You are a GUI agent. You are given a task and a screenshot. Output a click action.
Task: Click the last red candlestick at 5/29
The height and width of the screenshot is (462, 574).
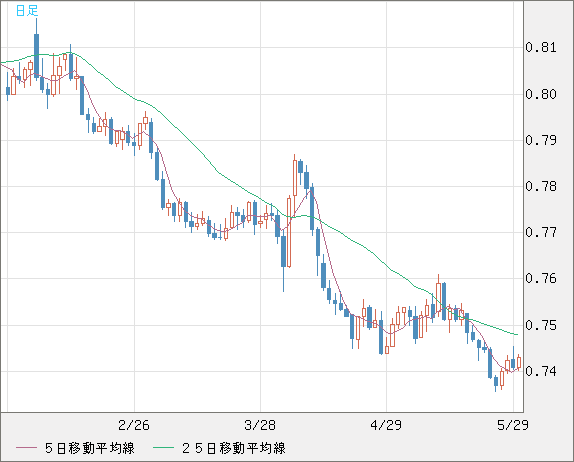click(x=519, y=362)
